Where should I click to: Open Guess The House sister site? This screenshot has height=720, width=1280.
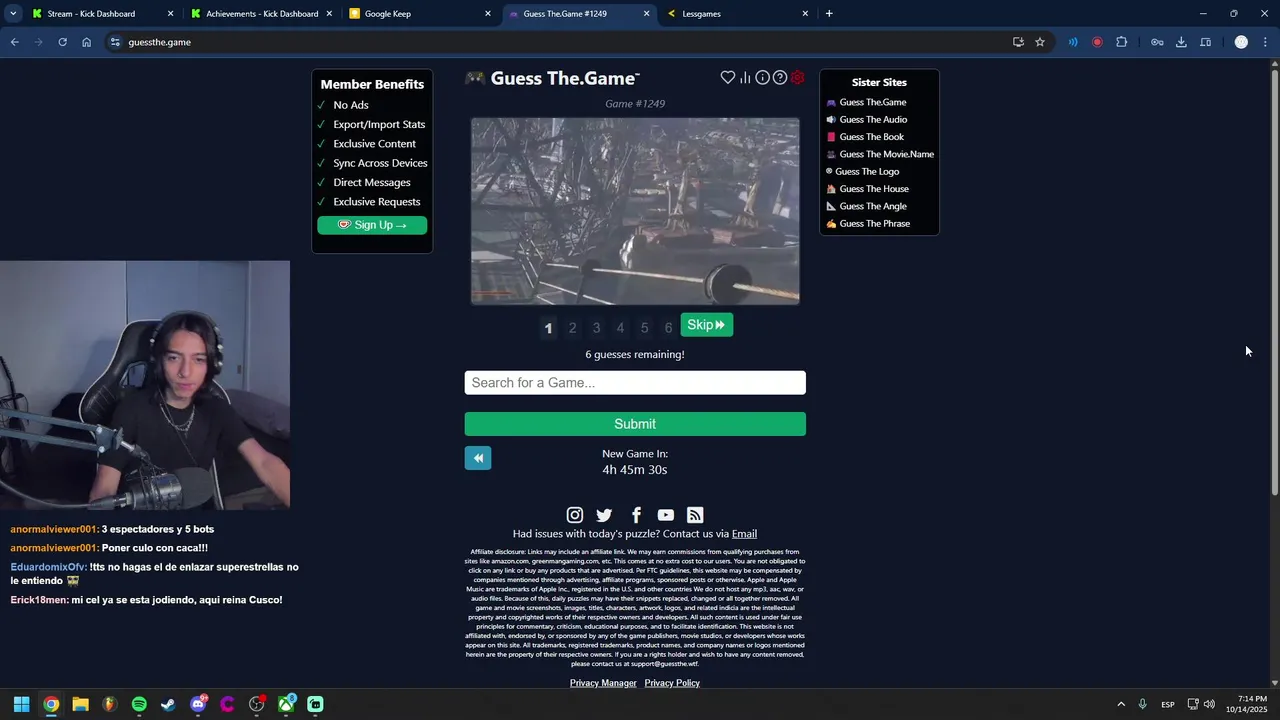point(874,189)
